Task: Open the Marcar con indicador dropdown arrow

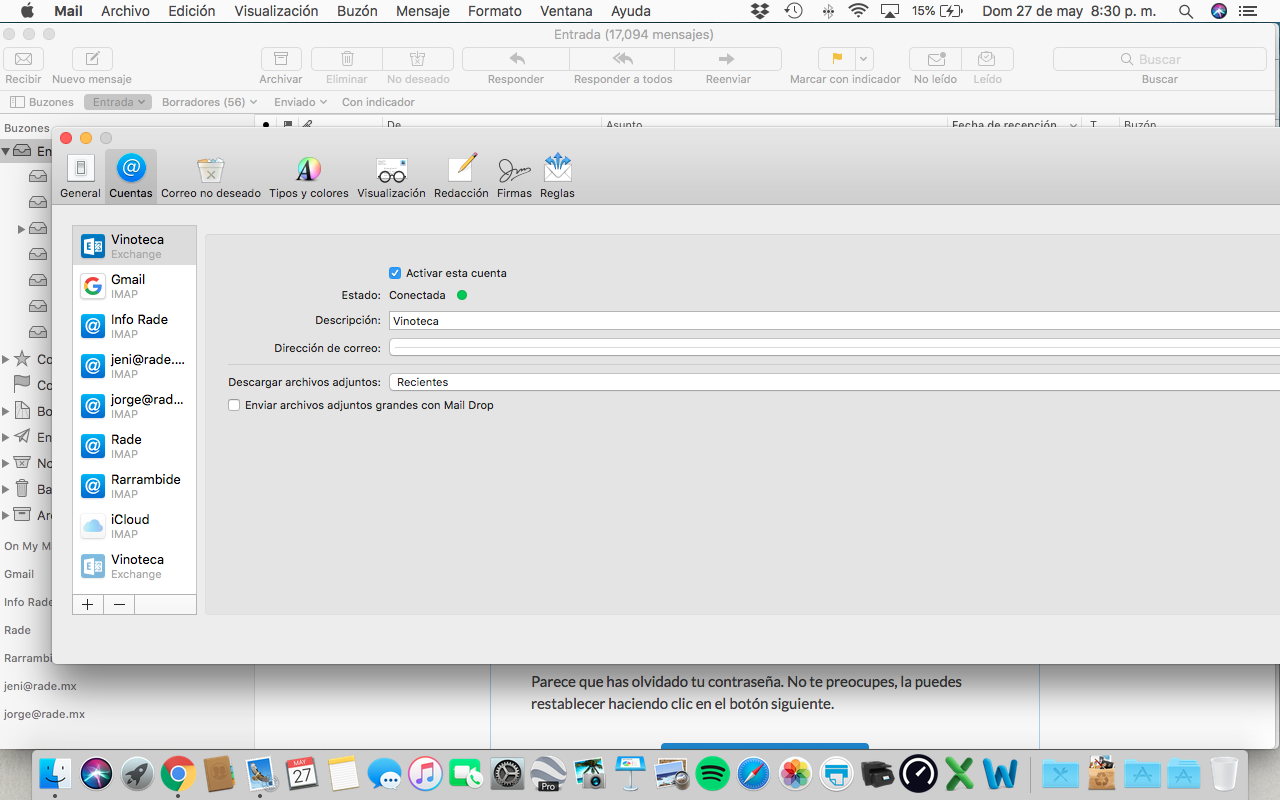Action: point(864,59)
